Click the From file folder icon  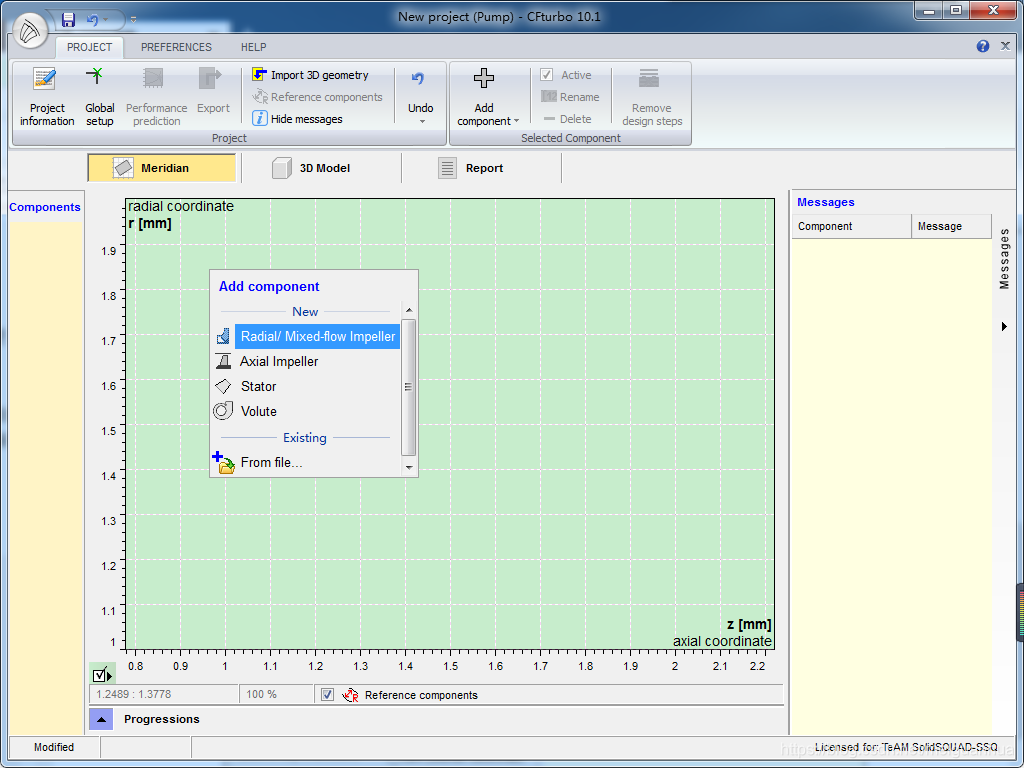tap(224, 462)
